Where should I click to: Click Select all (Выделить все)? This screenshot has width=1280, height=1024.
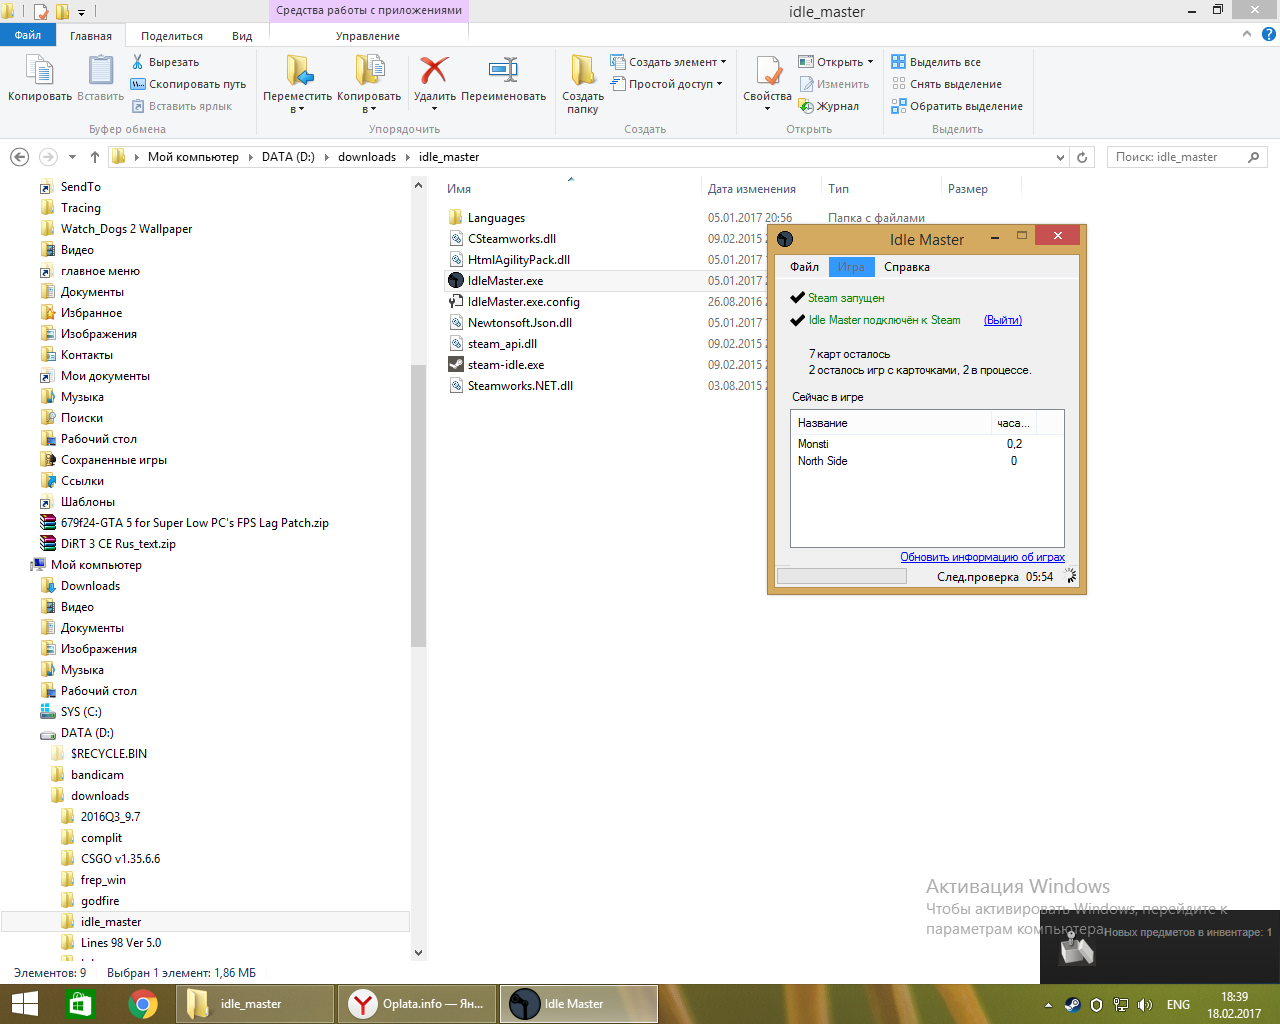pyautogui.click(x=936, y=62)
